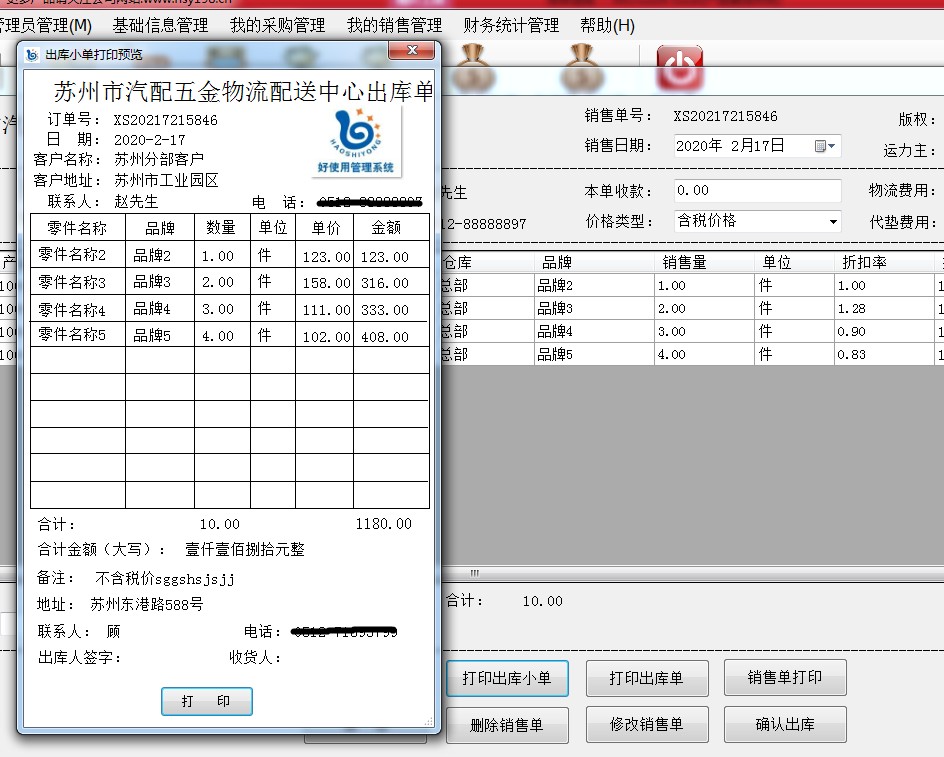Screen dimensions: 944x757
Task: Click the 销售日期 date field
Action: (757, 146)
